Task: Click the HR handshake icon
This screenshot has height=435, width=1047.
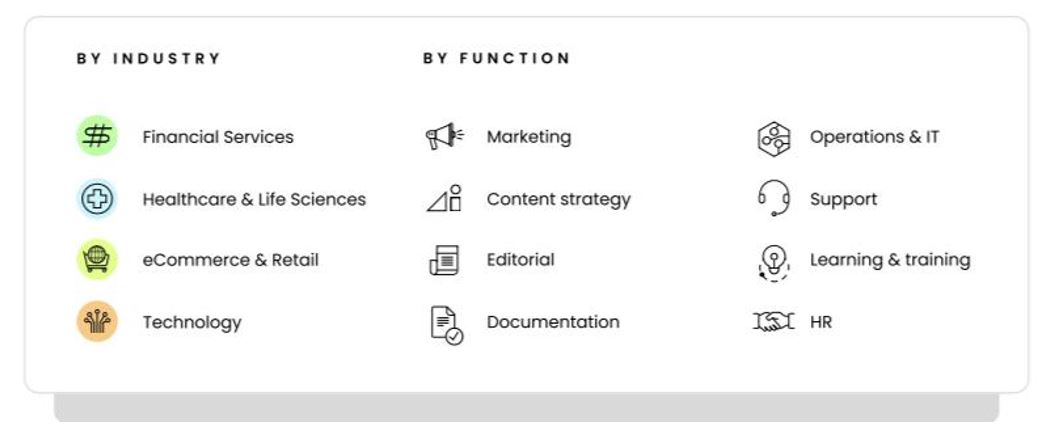Action: point(773,322)
